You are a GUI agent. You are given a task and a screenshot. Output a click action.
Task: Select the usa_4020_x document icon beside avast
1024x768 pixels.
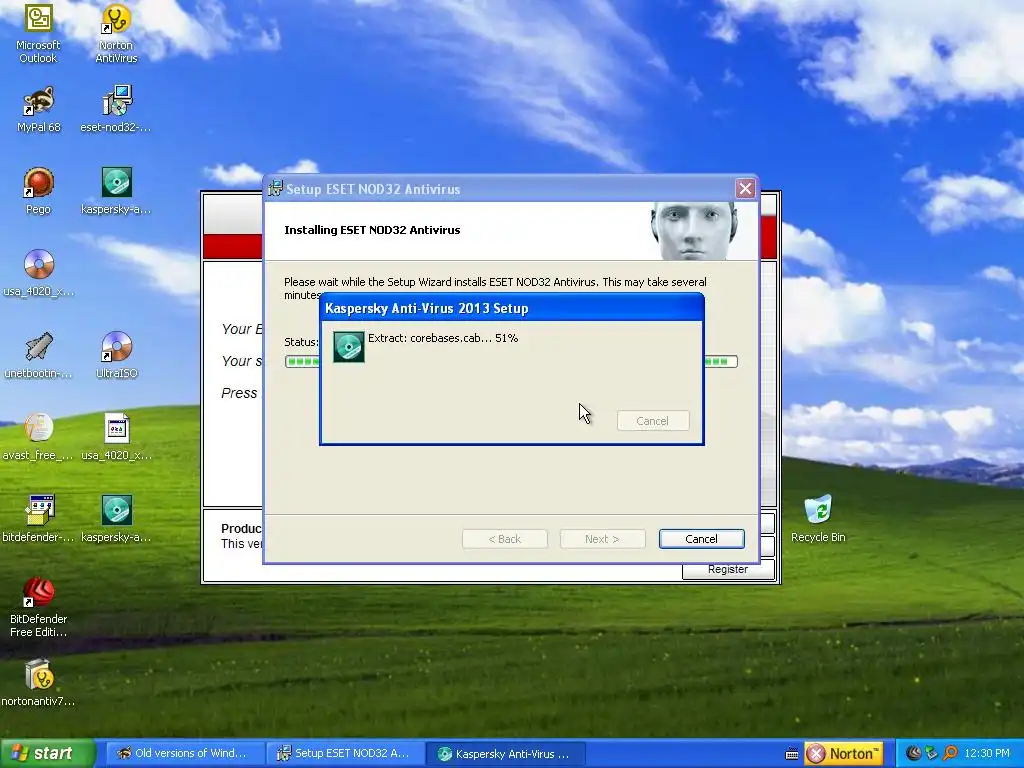pyautogui.click(x=116, y=437)
